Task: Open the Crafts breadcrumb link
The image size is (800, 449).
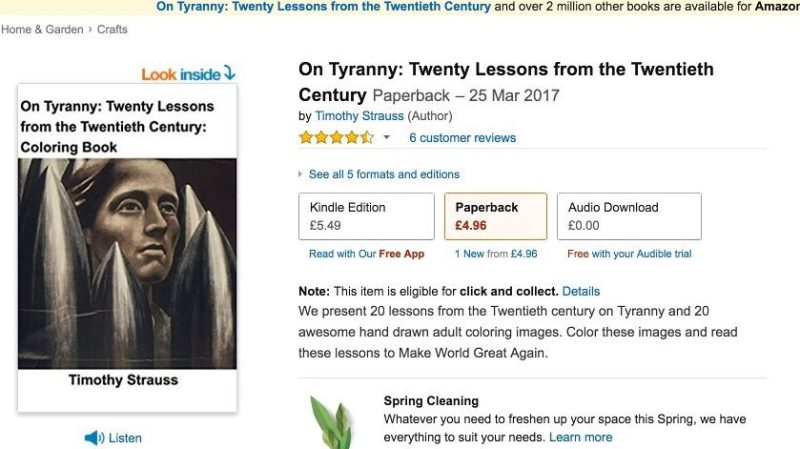Action: pyautogui.click(x=112, y=30)
